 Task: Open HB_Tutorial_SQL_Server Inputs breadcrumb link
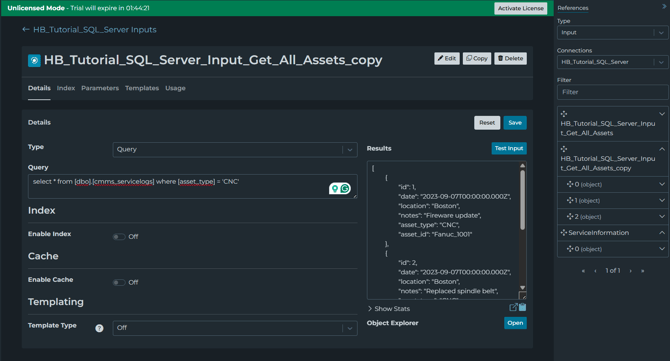click(95, 29)
